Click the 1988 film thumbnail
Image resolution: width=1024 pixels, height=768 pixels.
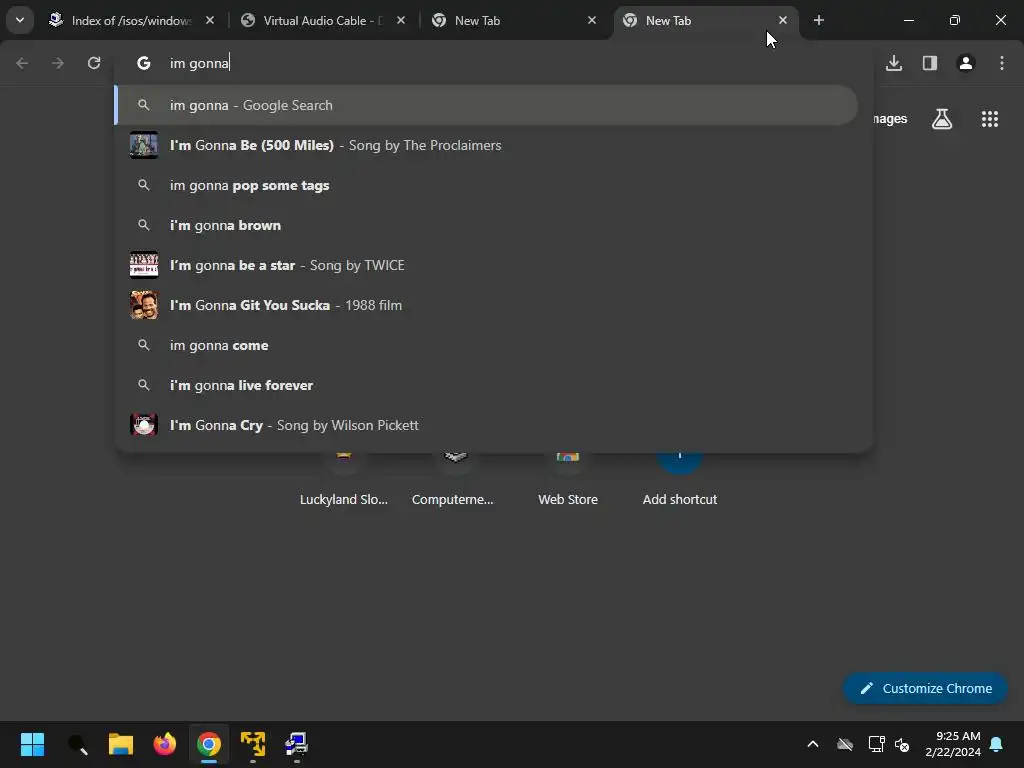(144, 305)
